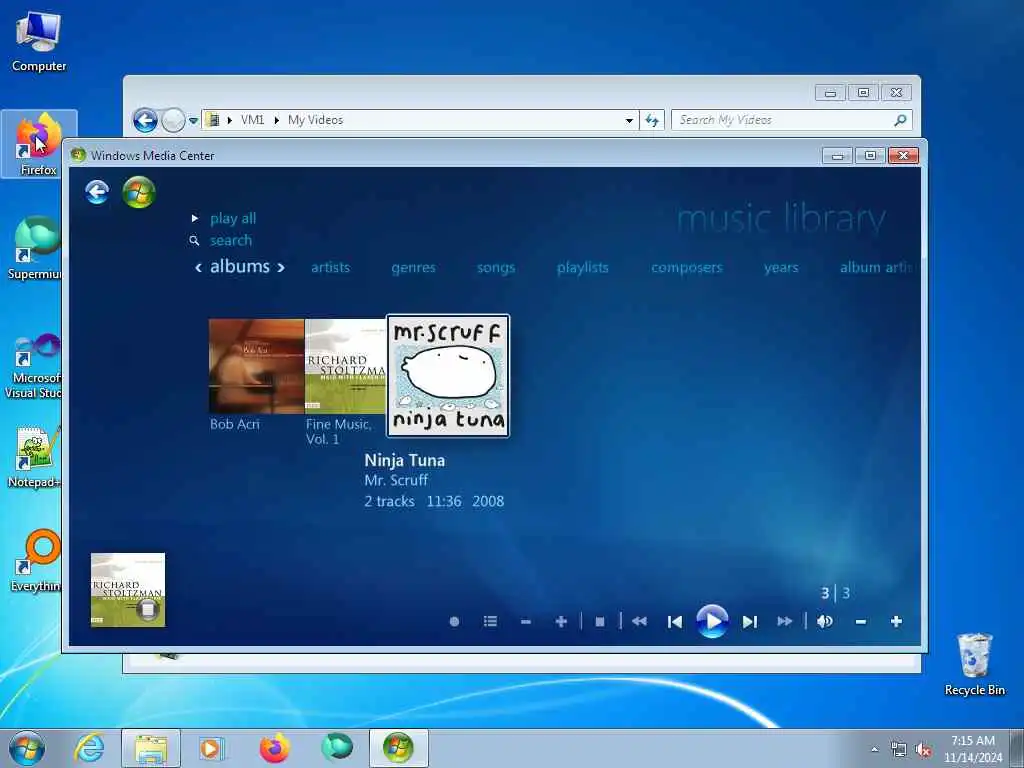Click Explorer forward button in My Videos window
This screenshot has height=768, width=1024.
tap(173, 120)
